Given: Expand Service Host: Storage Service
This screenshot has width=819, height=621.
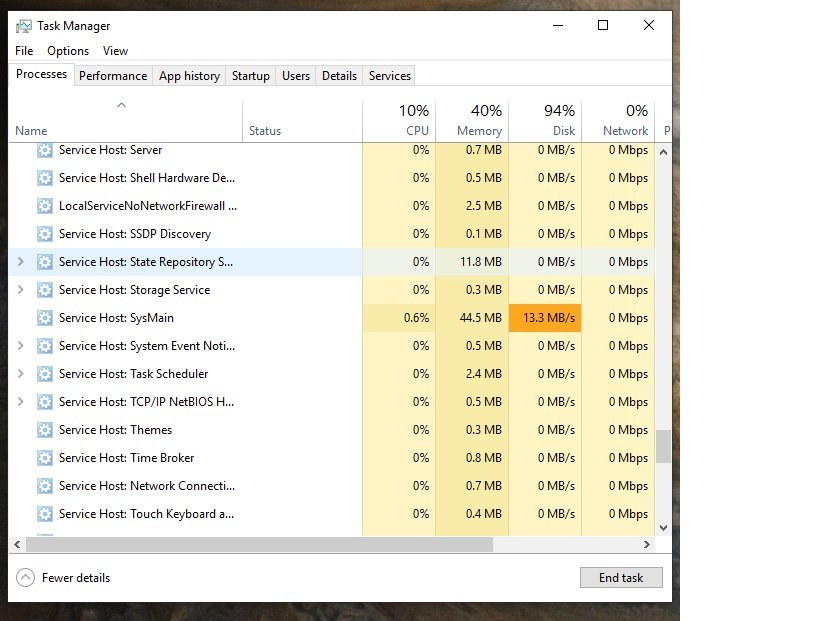Looking at the screenshot, I should point(20,290).
